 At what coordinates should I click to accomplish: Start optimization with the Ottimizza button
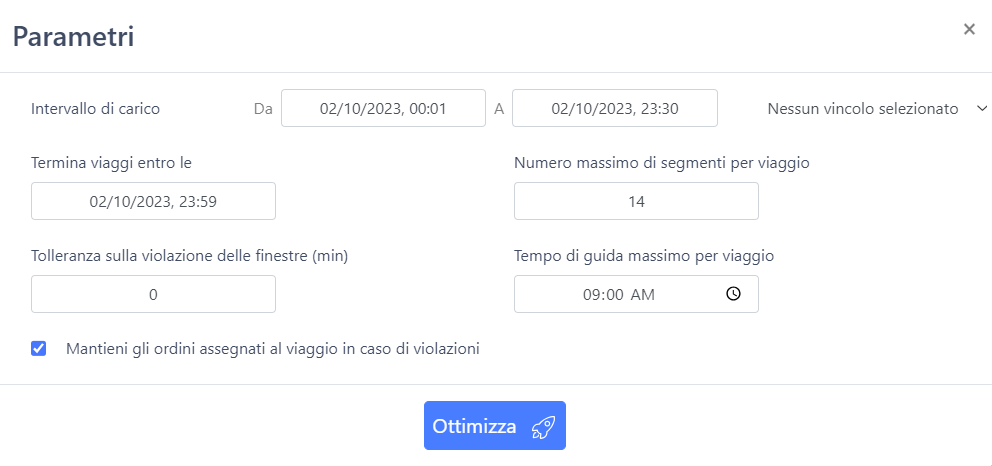pos(495,426)
